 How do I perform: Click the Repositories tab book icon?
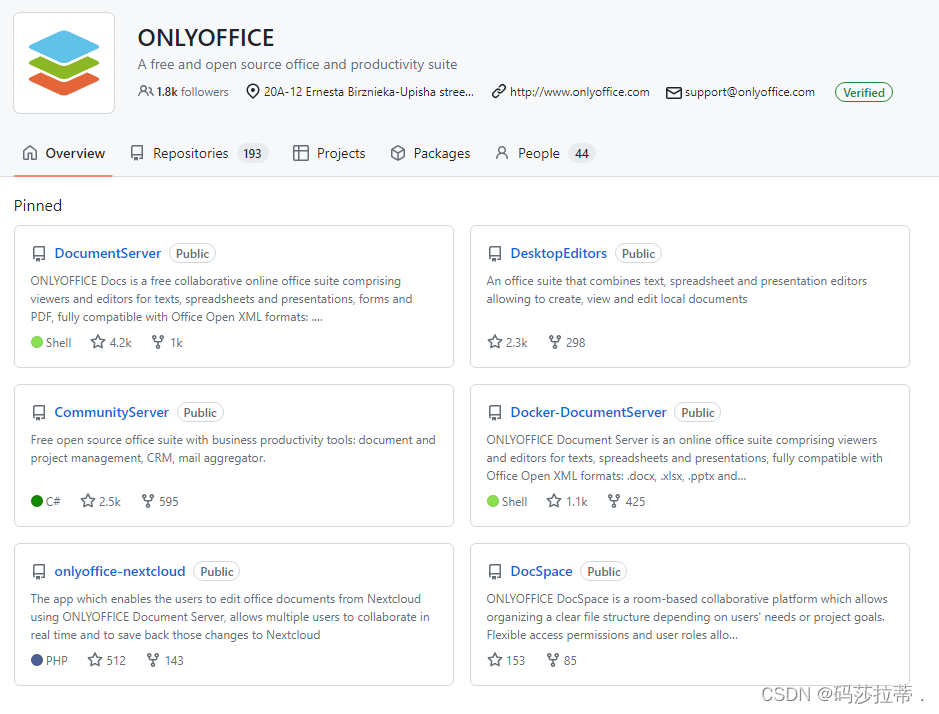tap(137, 153)
